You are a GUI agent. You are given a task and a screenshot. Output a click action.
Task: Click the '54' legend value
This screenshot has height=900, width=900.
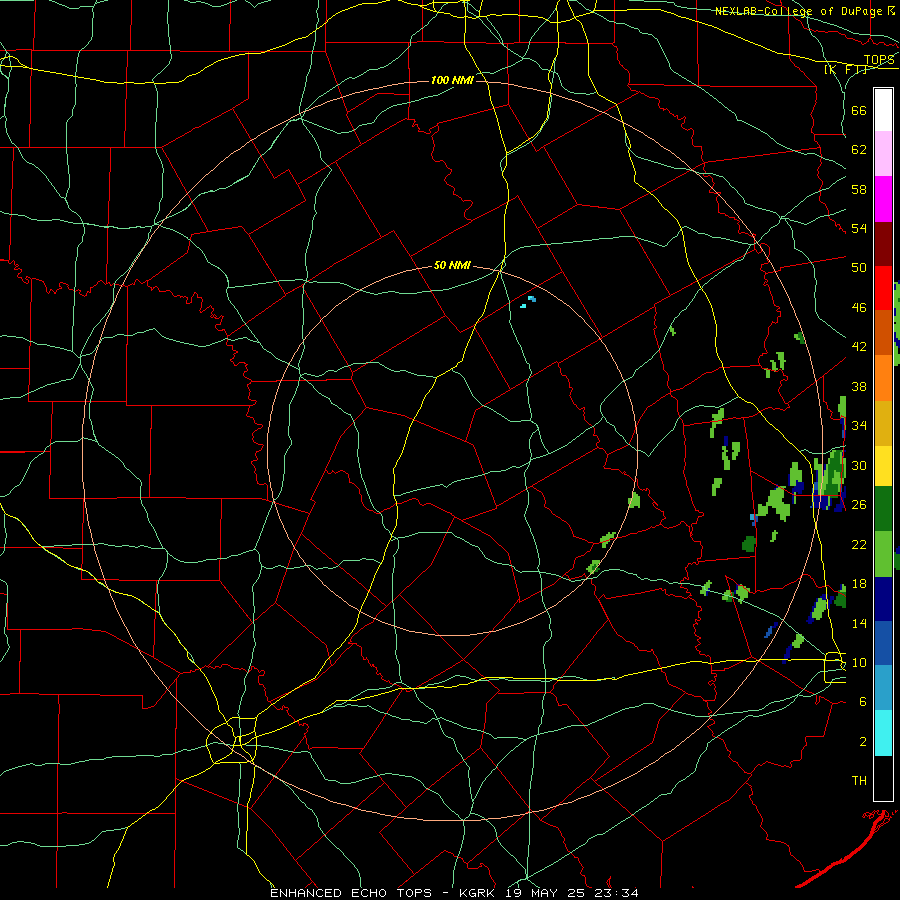[859, 228]
